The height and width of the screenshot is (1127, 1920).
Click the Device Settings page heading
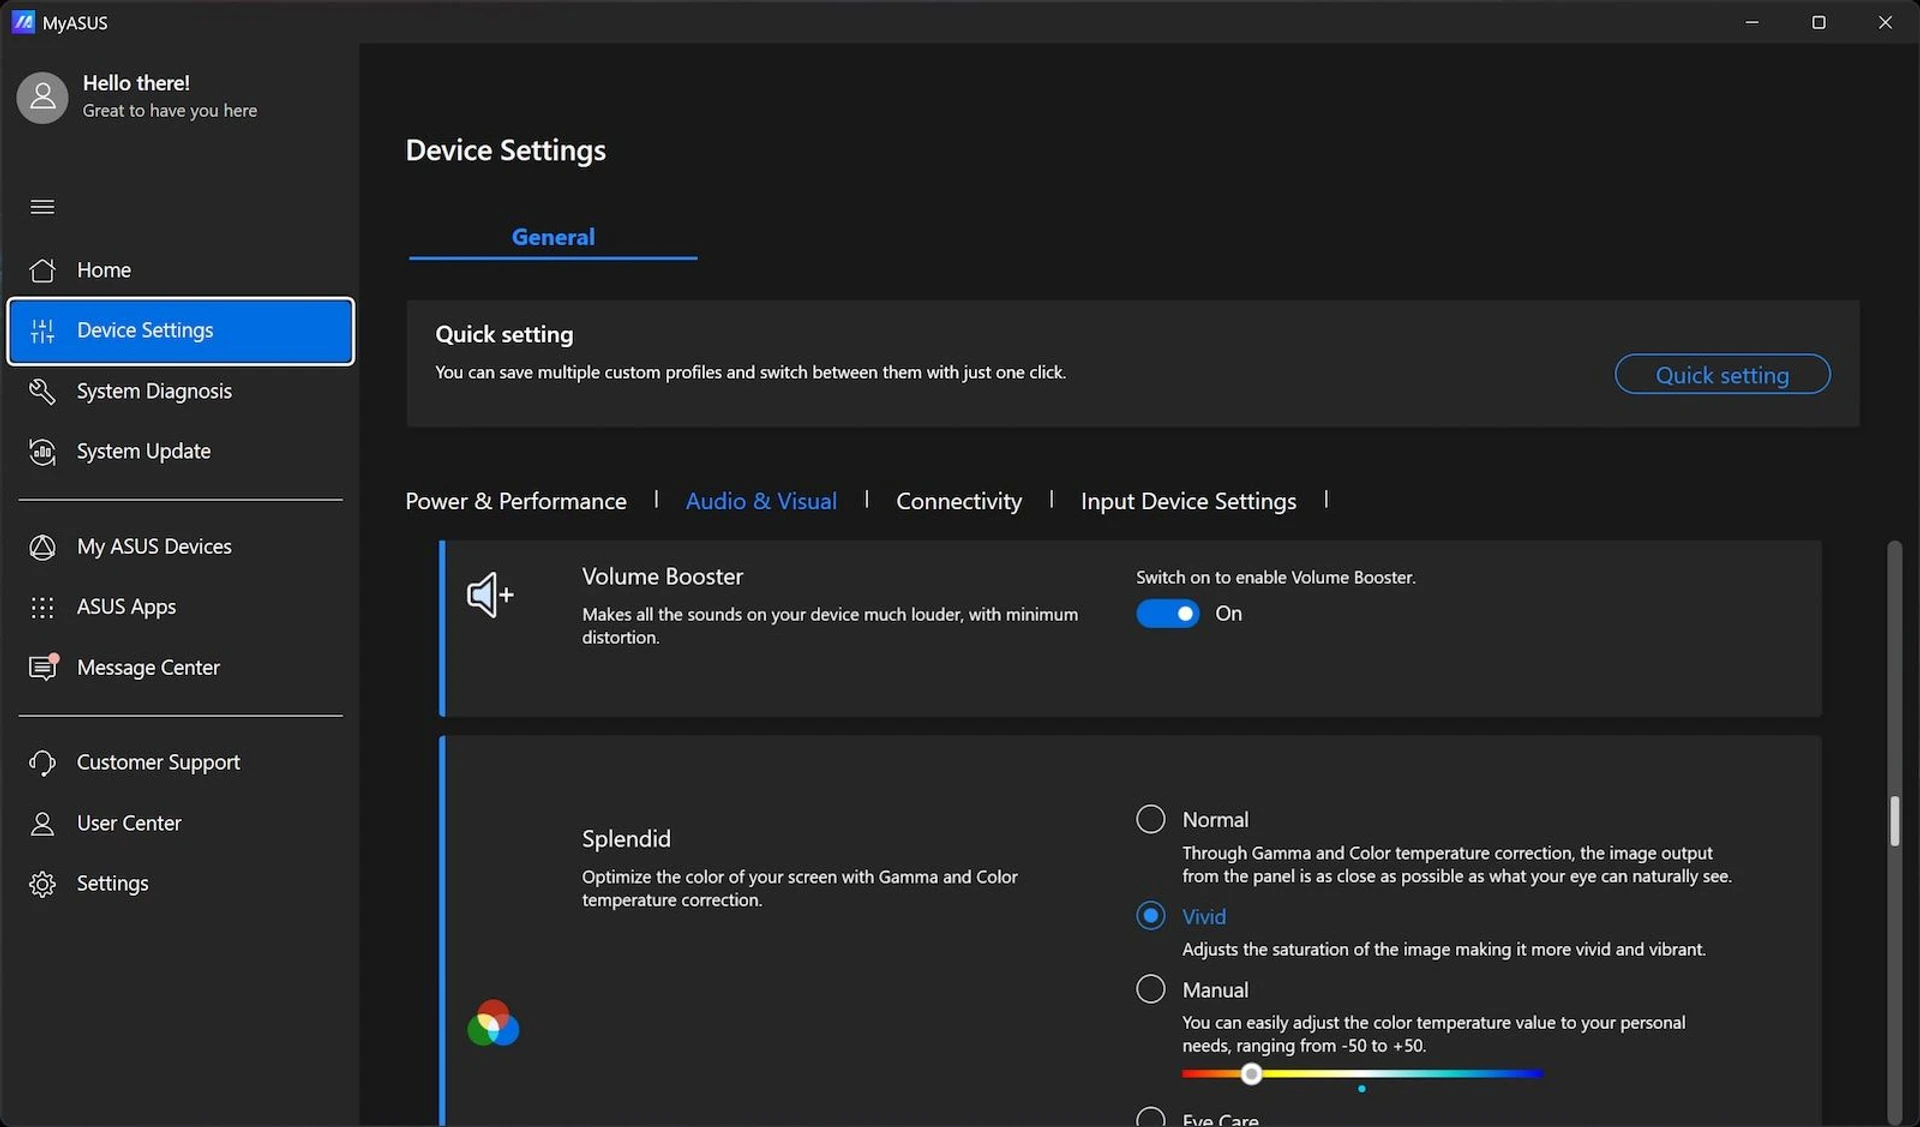pos(505,150)
